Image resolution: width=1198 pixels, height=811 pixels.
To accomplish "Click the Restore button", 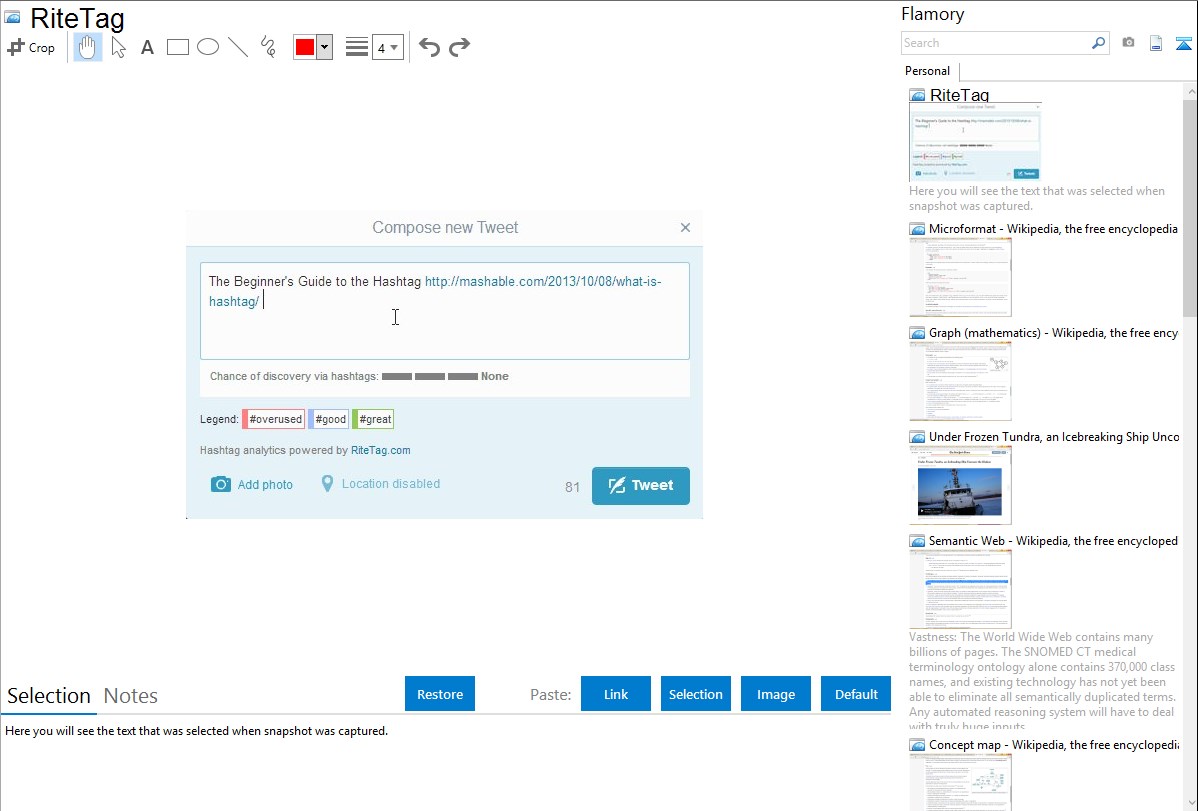I will tap(440, 694).
